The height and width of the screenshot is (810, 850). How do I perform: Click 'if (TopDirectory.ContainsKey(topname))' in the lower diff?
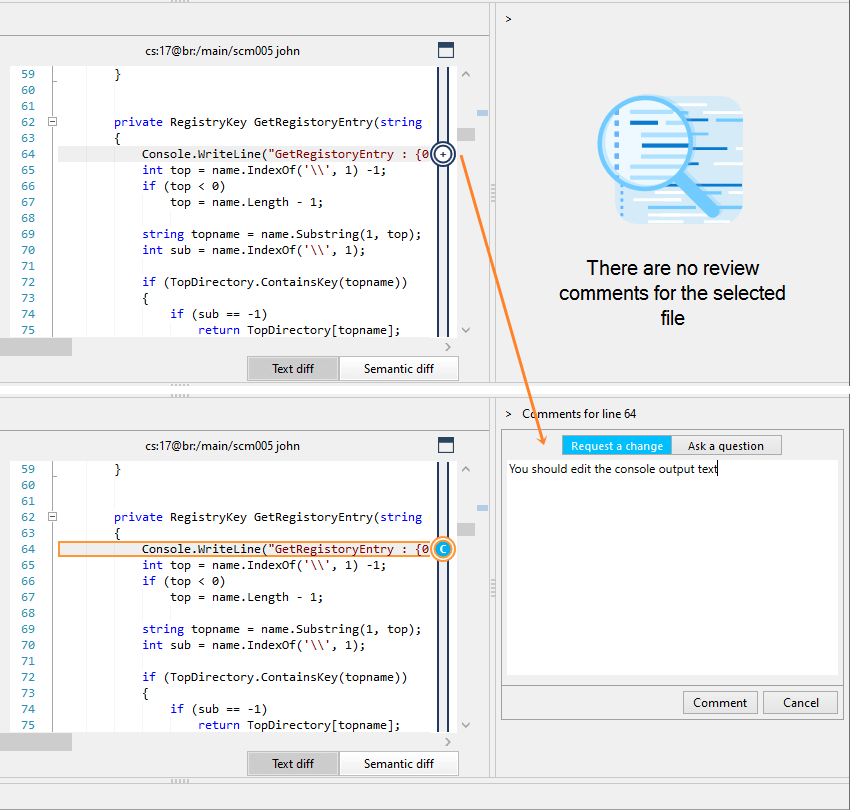coord(274,677)
